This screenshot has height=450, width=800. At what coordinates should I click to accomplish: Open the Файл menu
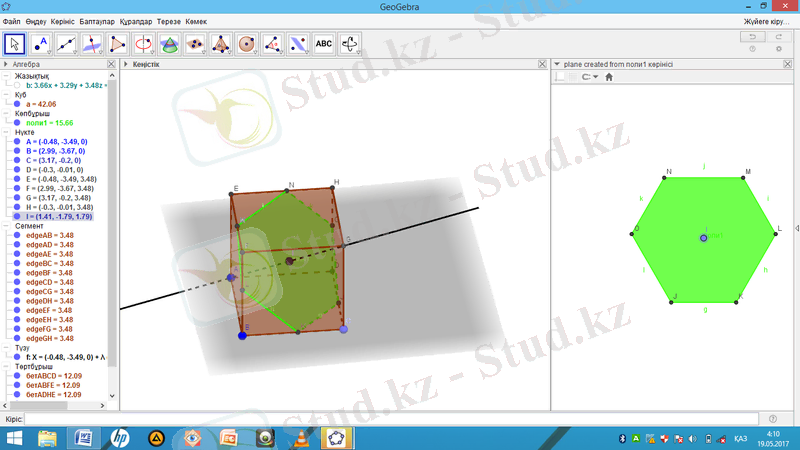click(11, 21)
